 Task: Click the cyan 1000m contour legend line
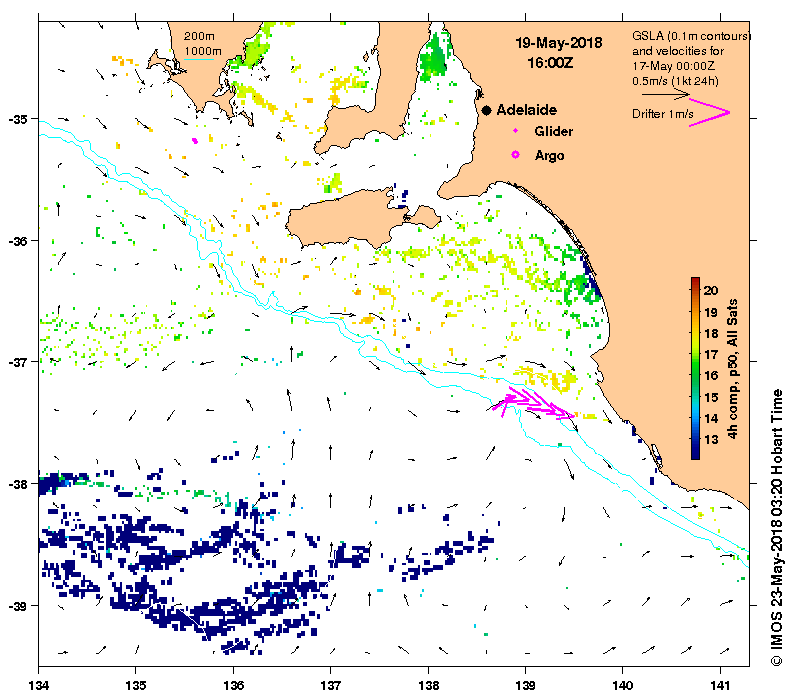coord(199,60)
